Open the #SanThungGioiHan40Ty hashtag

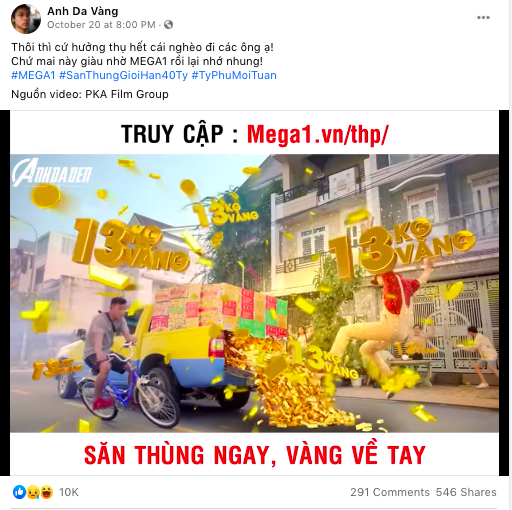click(123, 75)
